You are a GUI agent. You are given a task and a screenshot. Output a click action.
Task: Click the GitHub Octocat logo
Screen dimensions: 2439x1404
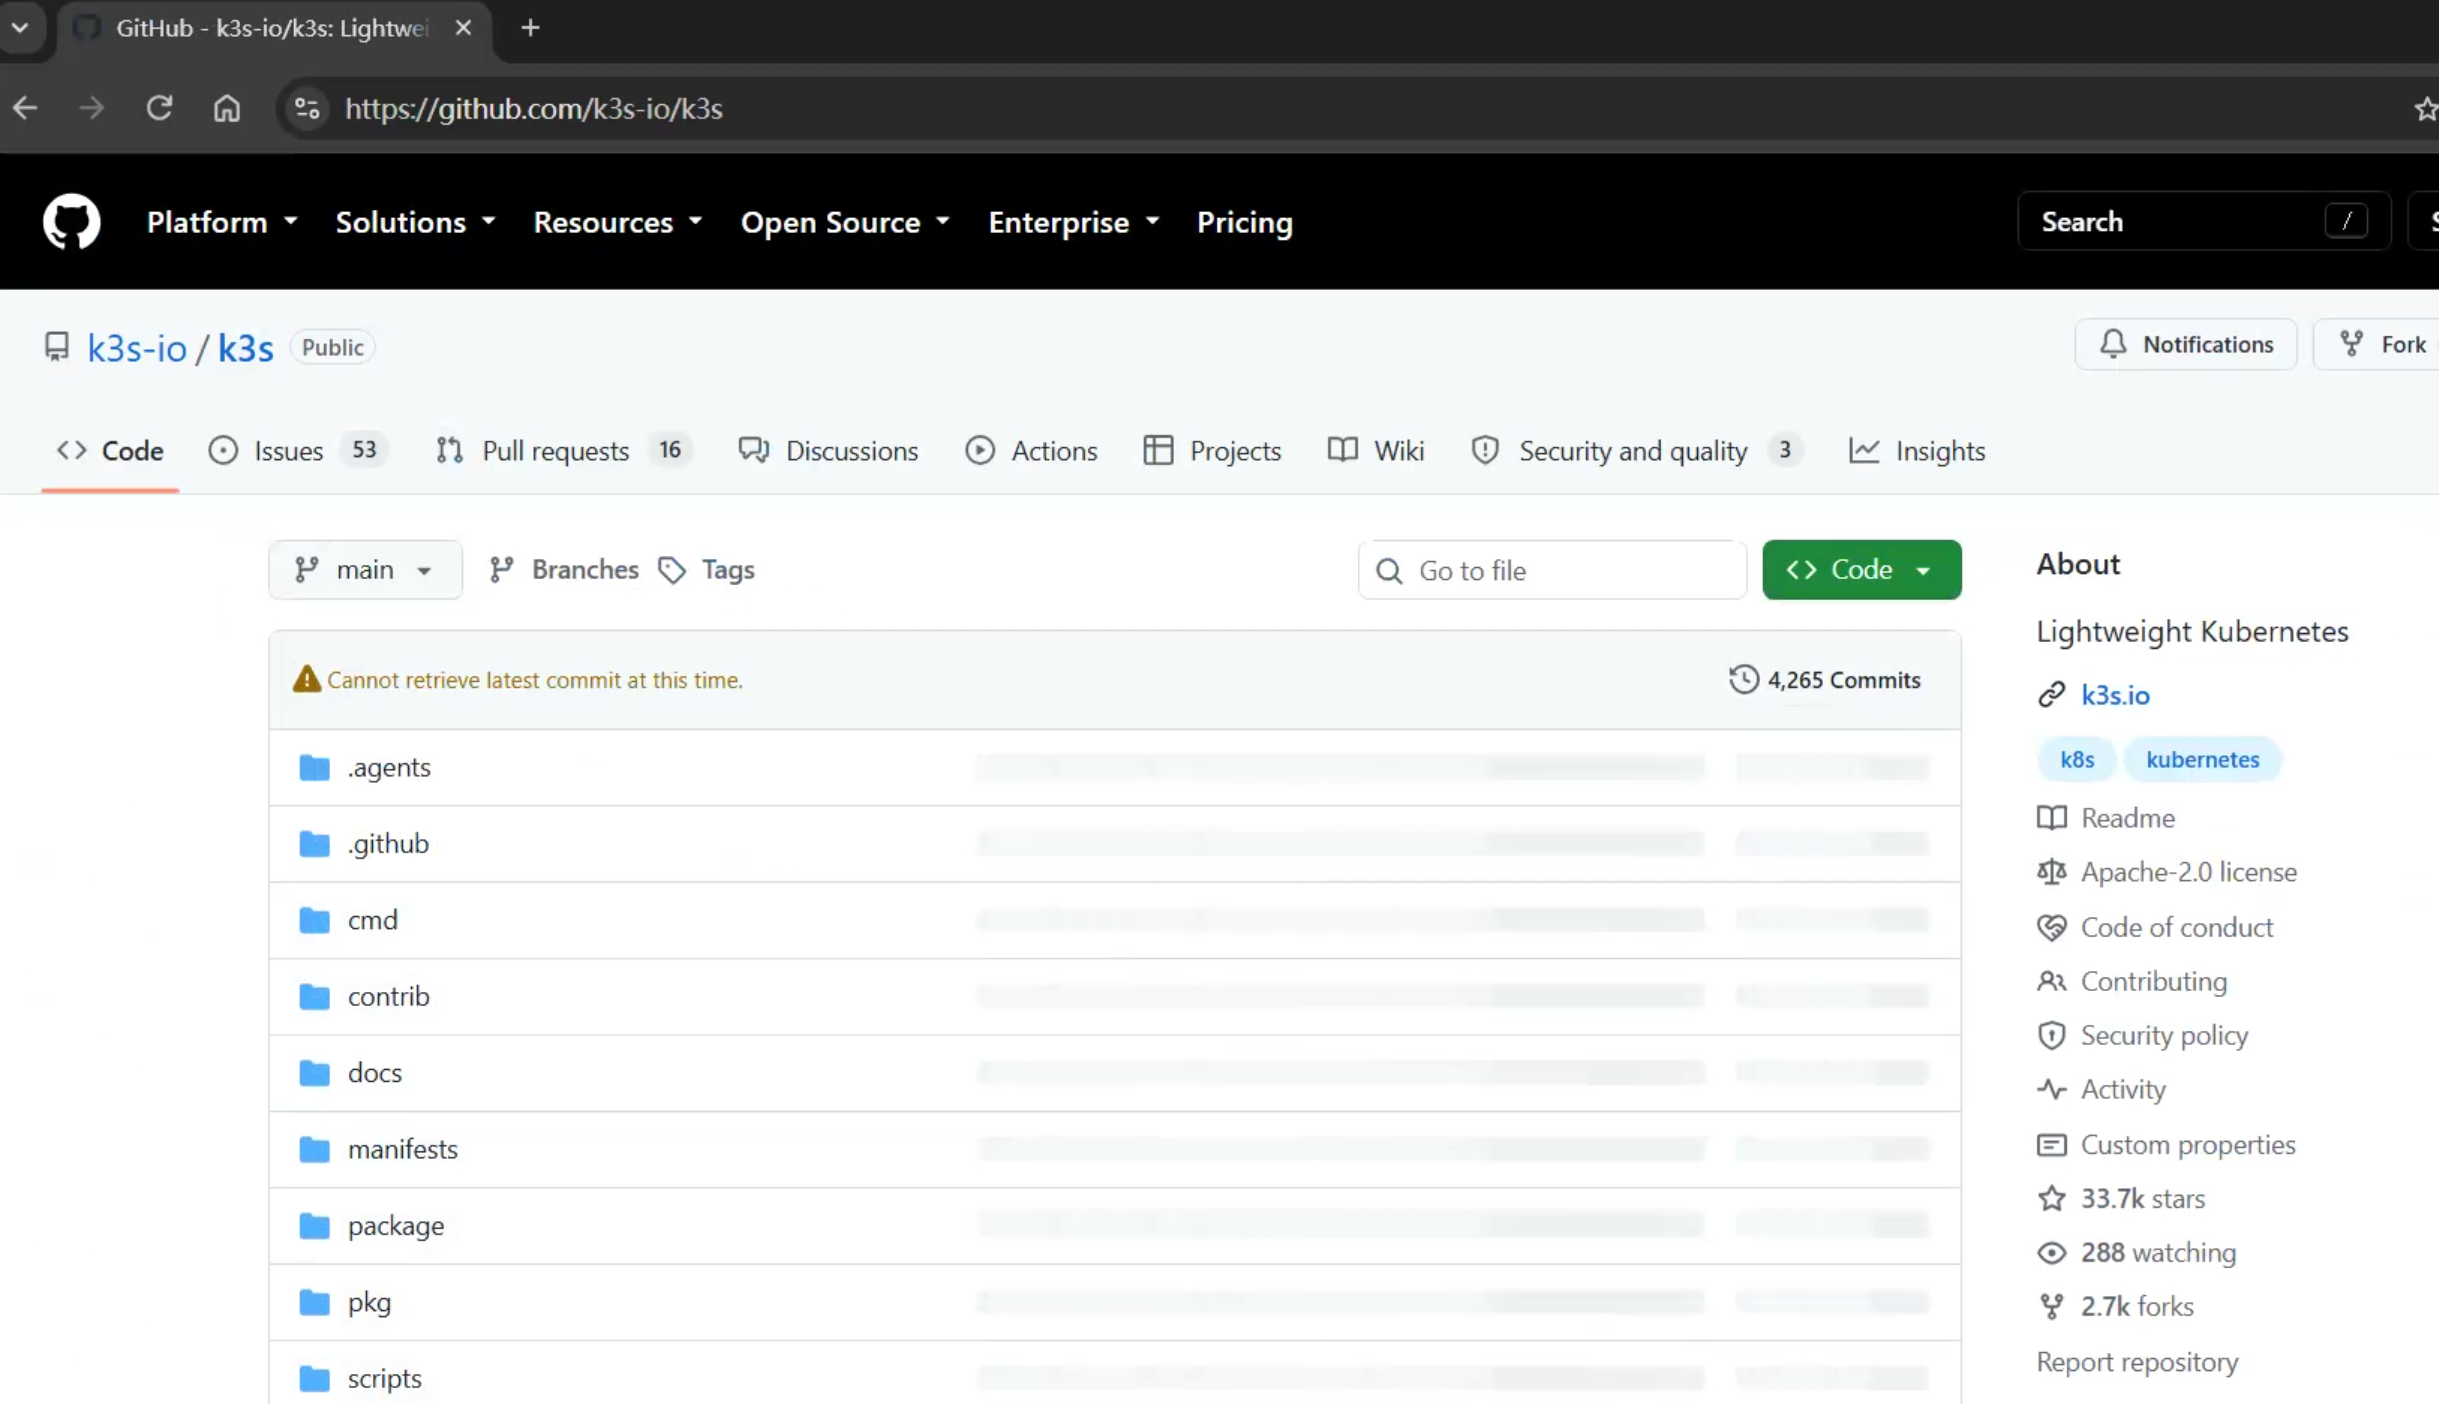(x=71, y=222)
